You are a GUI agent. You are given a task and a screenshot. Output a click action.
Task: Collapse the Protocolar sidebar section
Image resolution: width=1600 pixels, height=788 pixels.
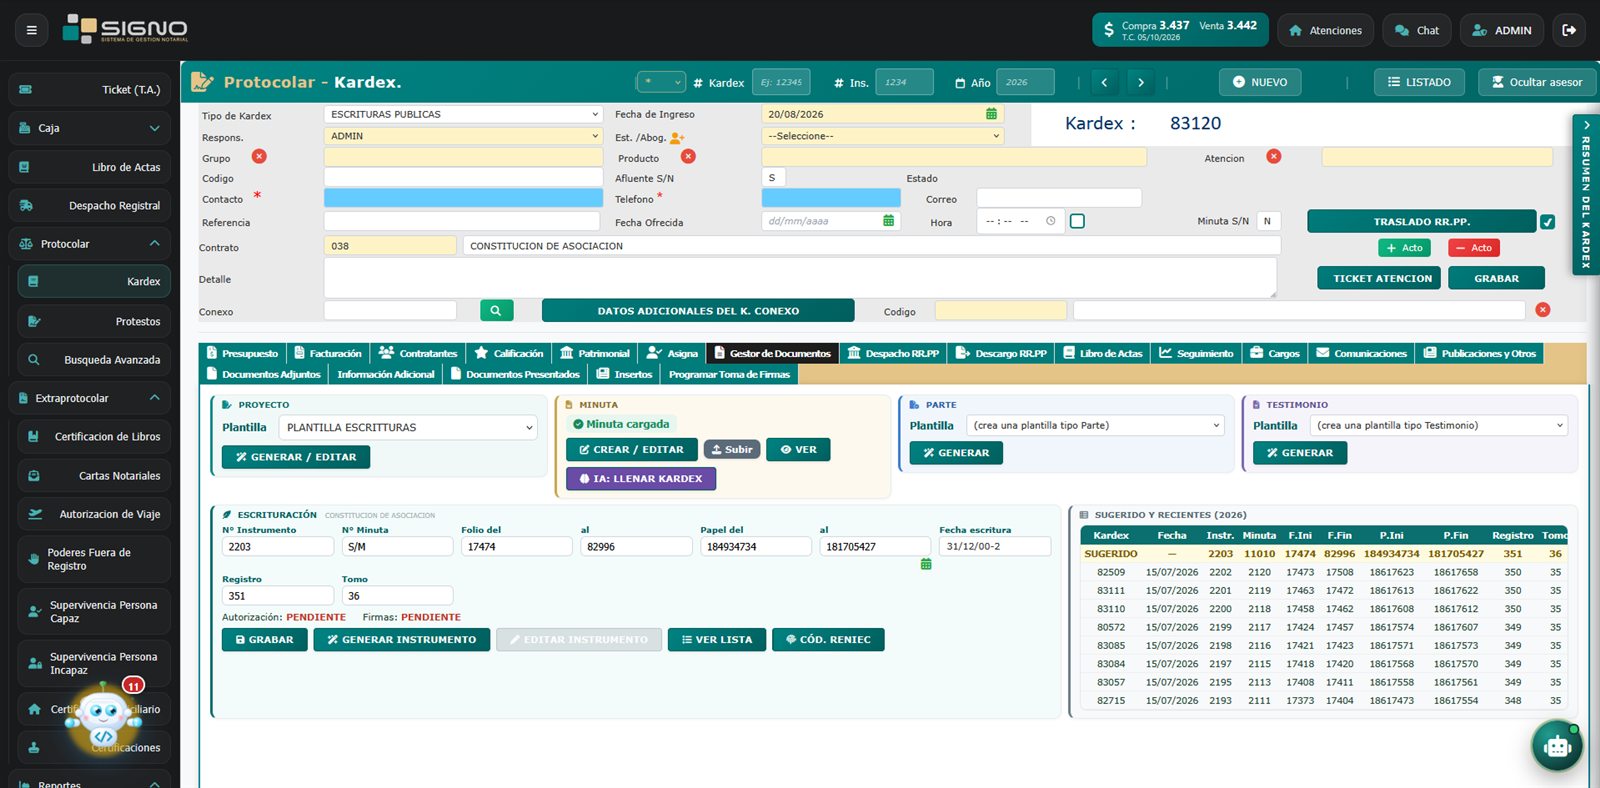[x=90, y=244]
